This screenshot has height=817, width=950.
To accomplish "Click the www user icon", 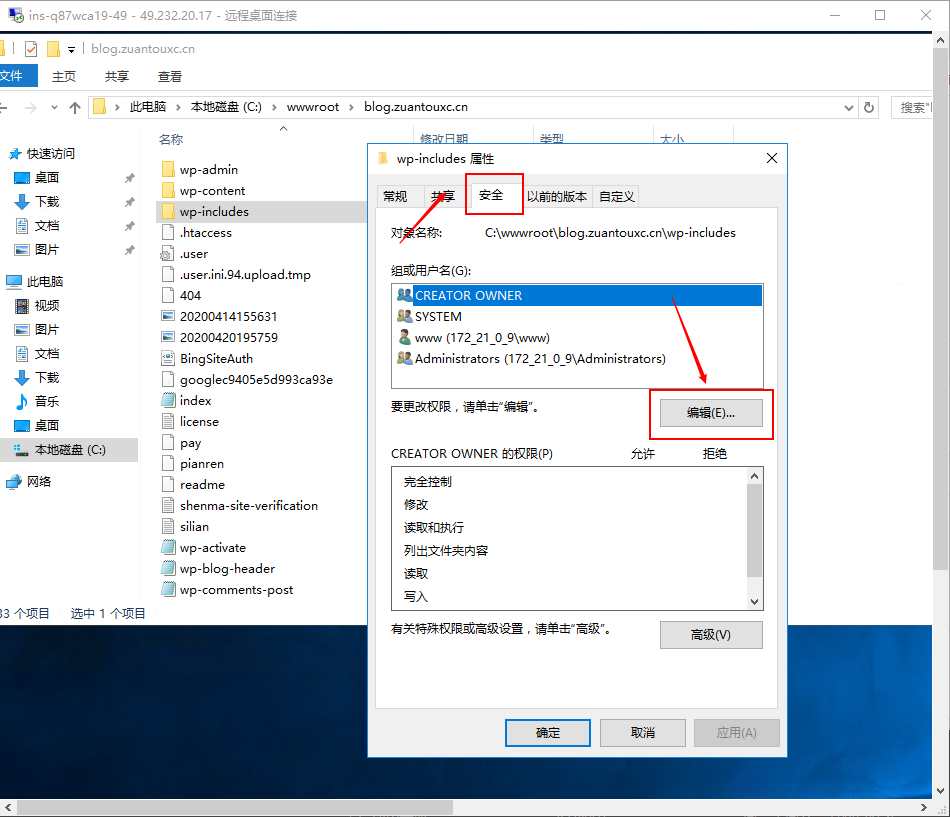I will coord(404,337).
